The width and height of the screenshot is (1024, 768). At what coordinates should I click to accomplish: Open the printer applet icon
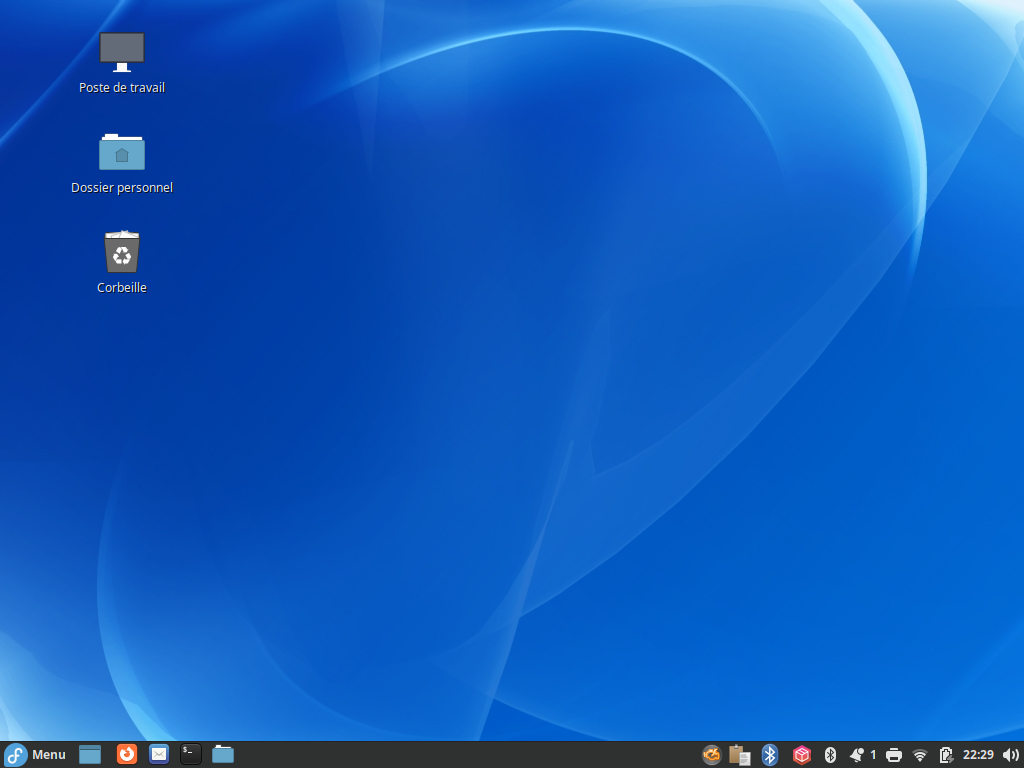tap(893, 756)
